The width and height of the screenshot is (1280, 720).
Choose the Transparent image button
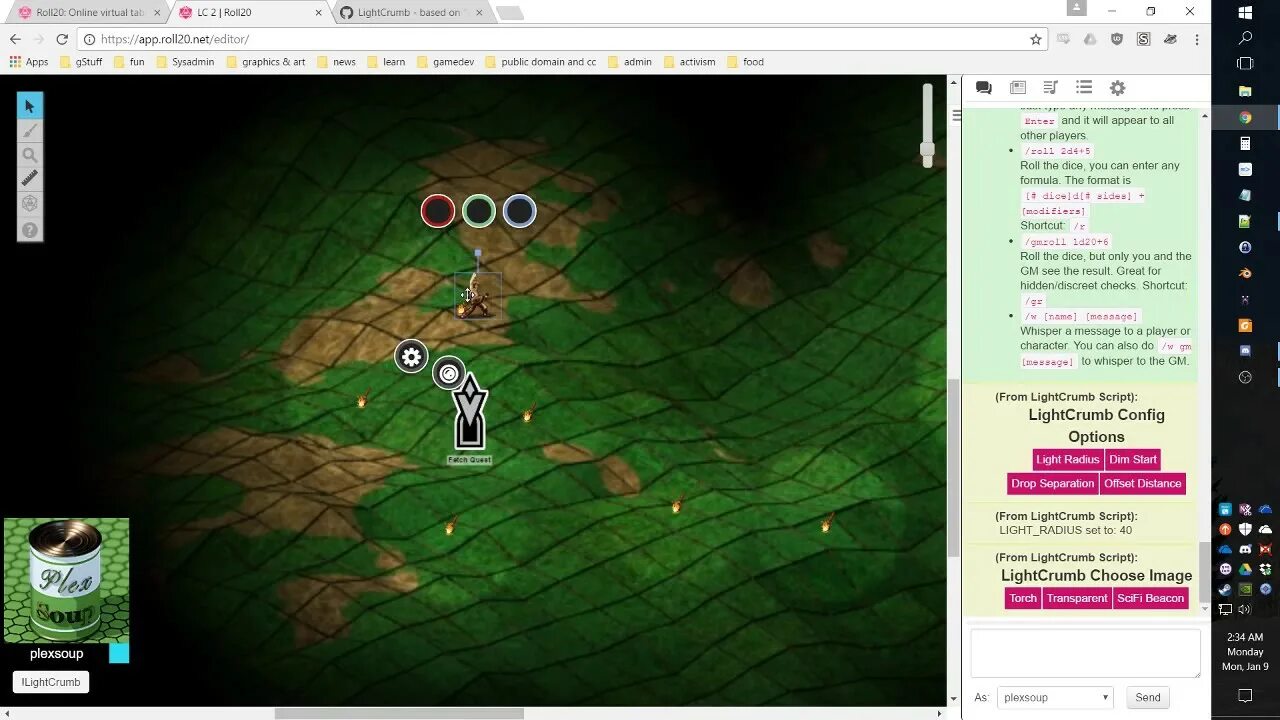(x=1077, y=598)
